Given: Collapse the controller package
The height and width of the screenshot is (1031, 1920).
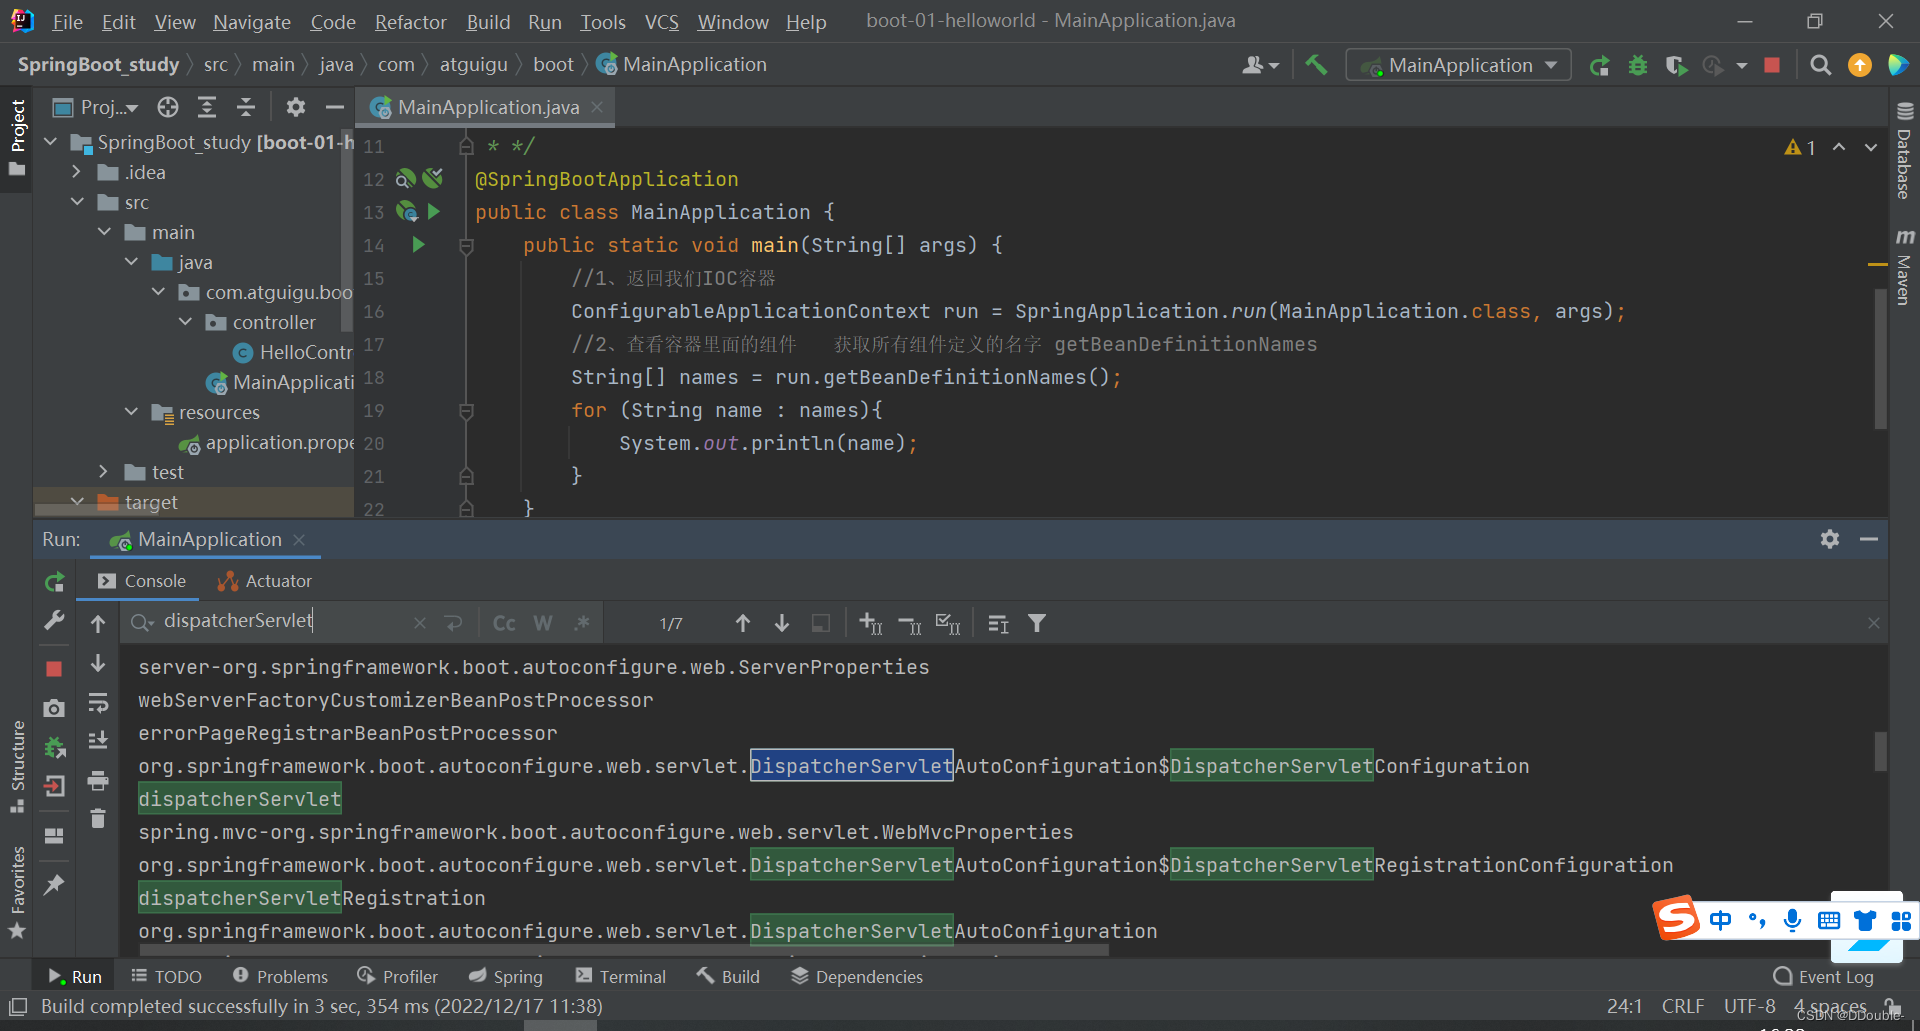Looking at the screenshot, I should click(185, 322).
